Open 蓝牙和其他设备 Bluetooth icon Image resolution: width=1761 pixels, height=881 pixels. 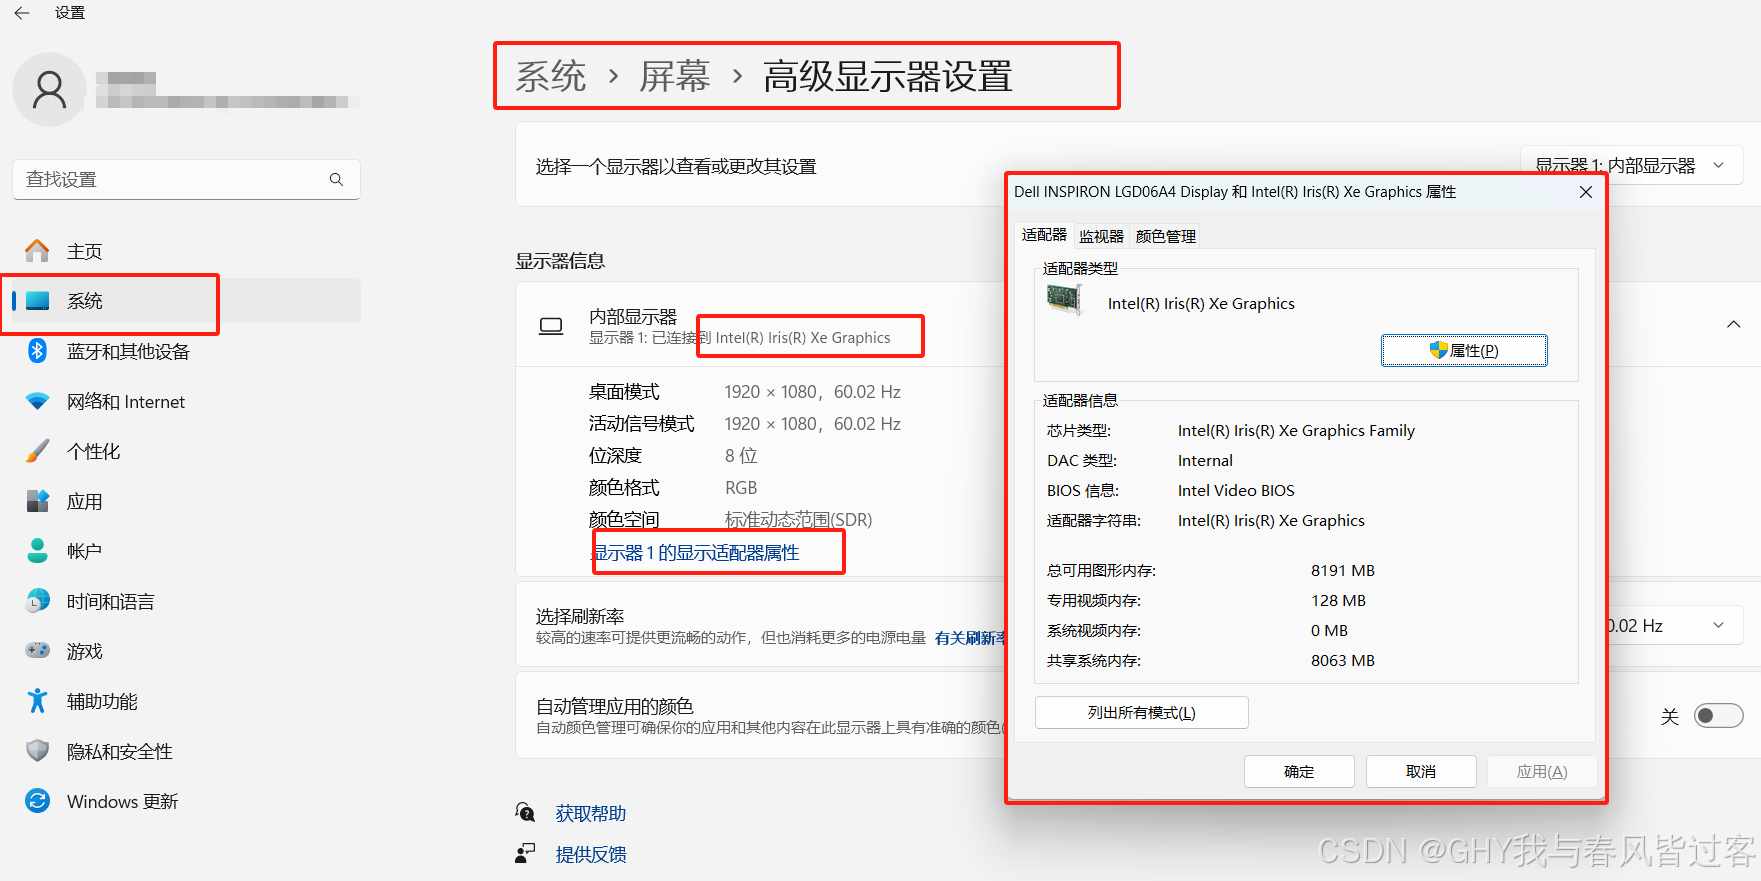click(x=37, y=351)
